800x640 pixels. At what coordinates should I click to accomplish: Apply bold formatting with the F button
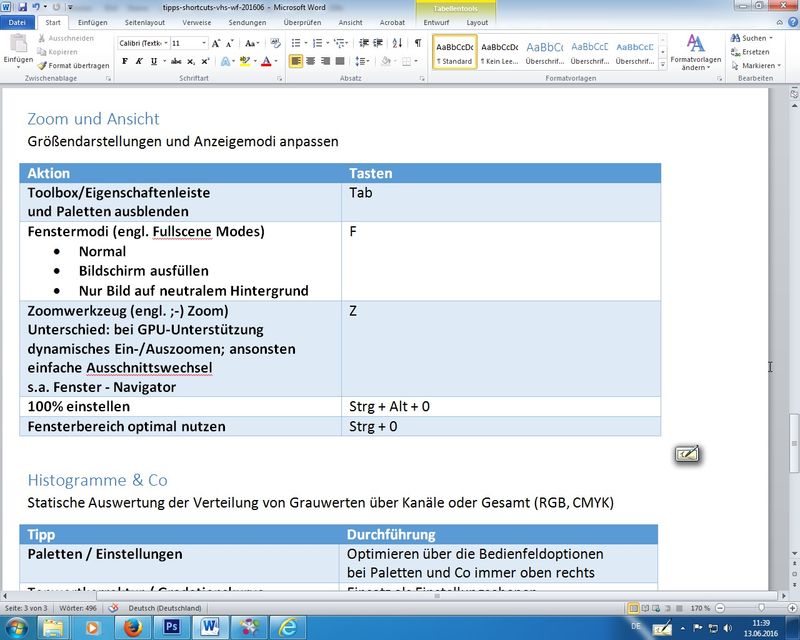pyautogui.click(x=125, y=61)
